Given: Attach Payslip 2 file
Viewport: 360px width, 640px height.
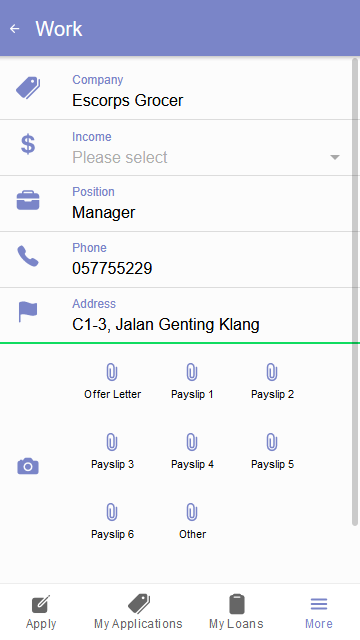Looking at the screenshot, I should (272, 381).
